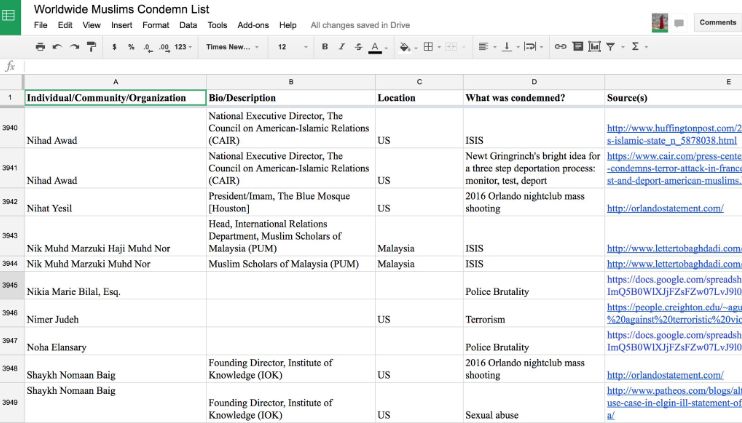Click the Insert link icon
This screenshot has width=742, height=423.
[x=560, y=47]
